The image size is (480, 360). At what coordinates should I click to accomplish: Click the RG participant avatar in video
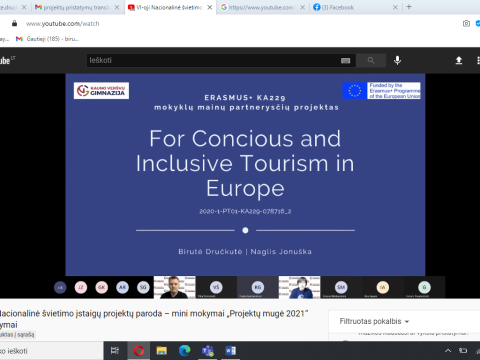(258, 287)
